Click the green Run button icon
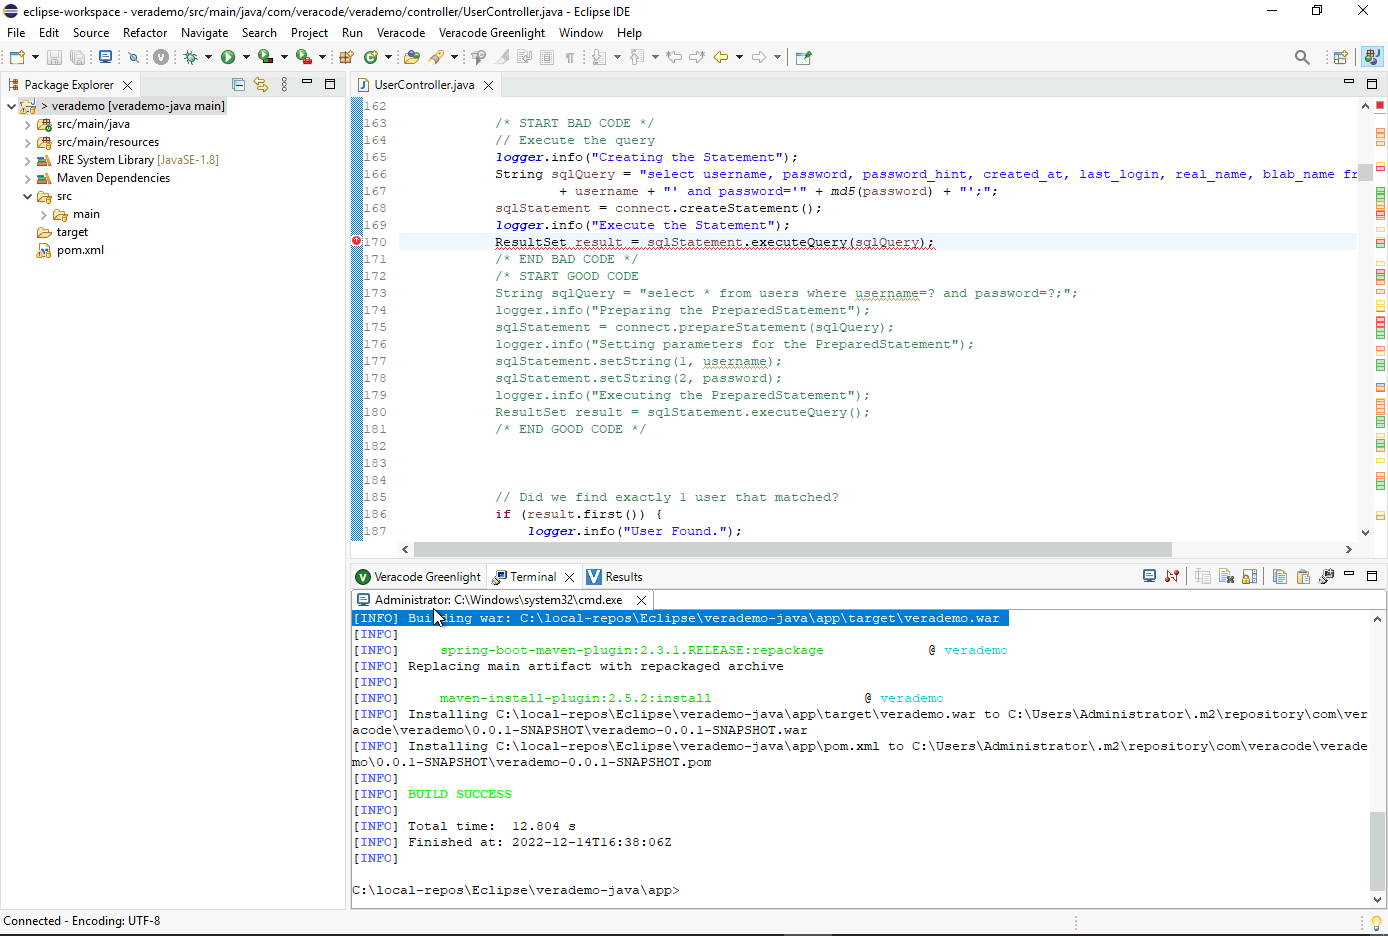This screenshot has height=936, width=1388. (227, 57)
